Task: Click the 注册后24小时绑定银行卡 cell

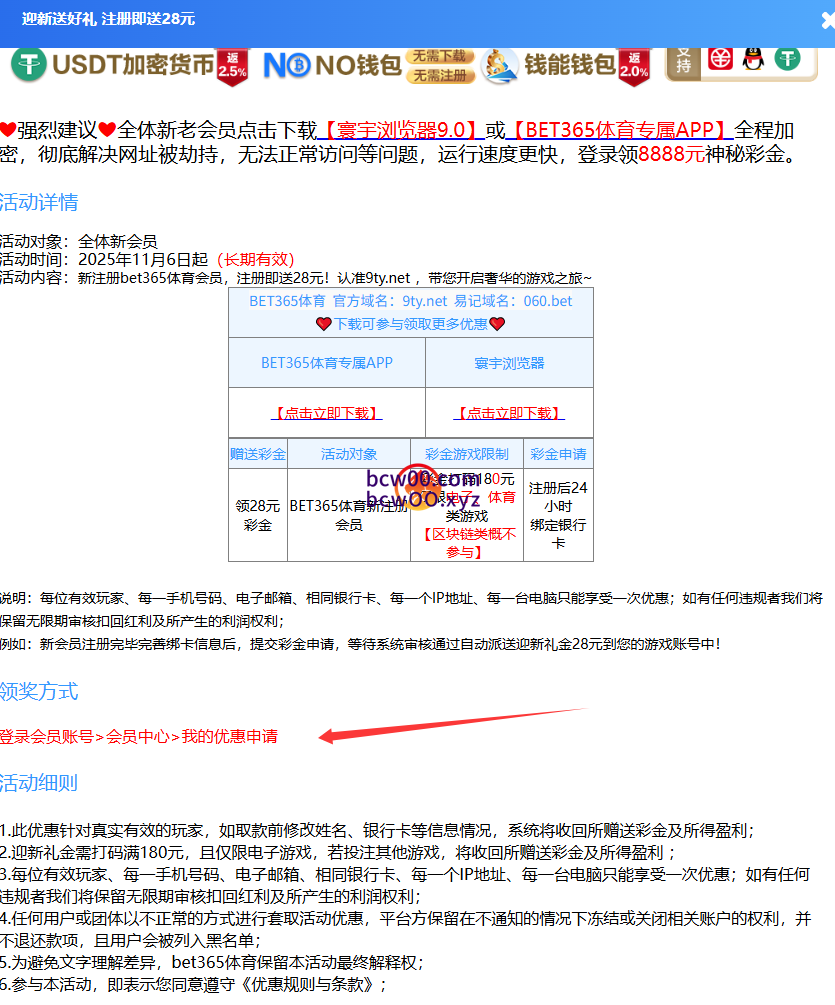Action: pos(559,515)
